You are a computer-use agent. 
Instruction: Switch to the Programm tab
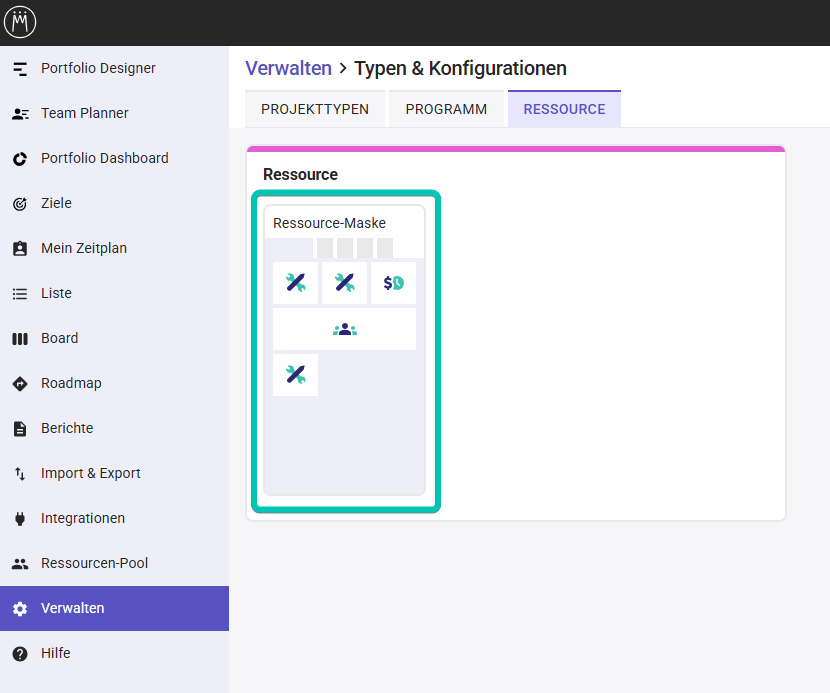point(446,109)
